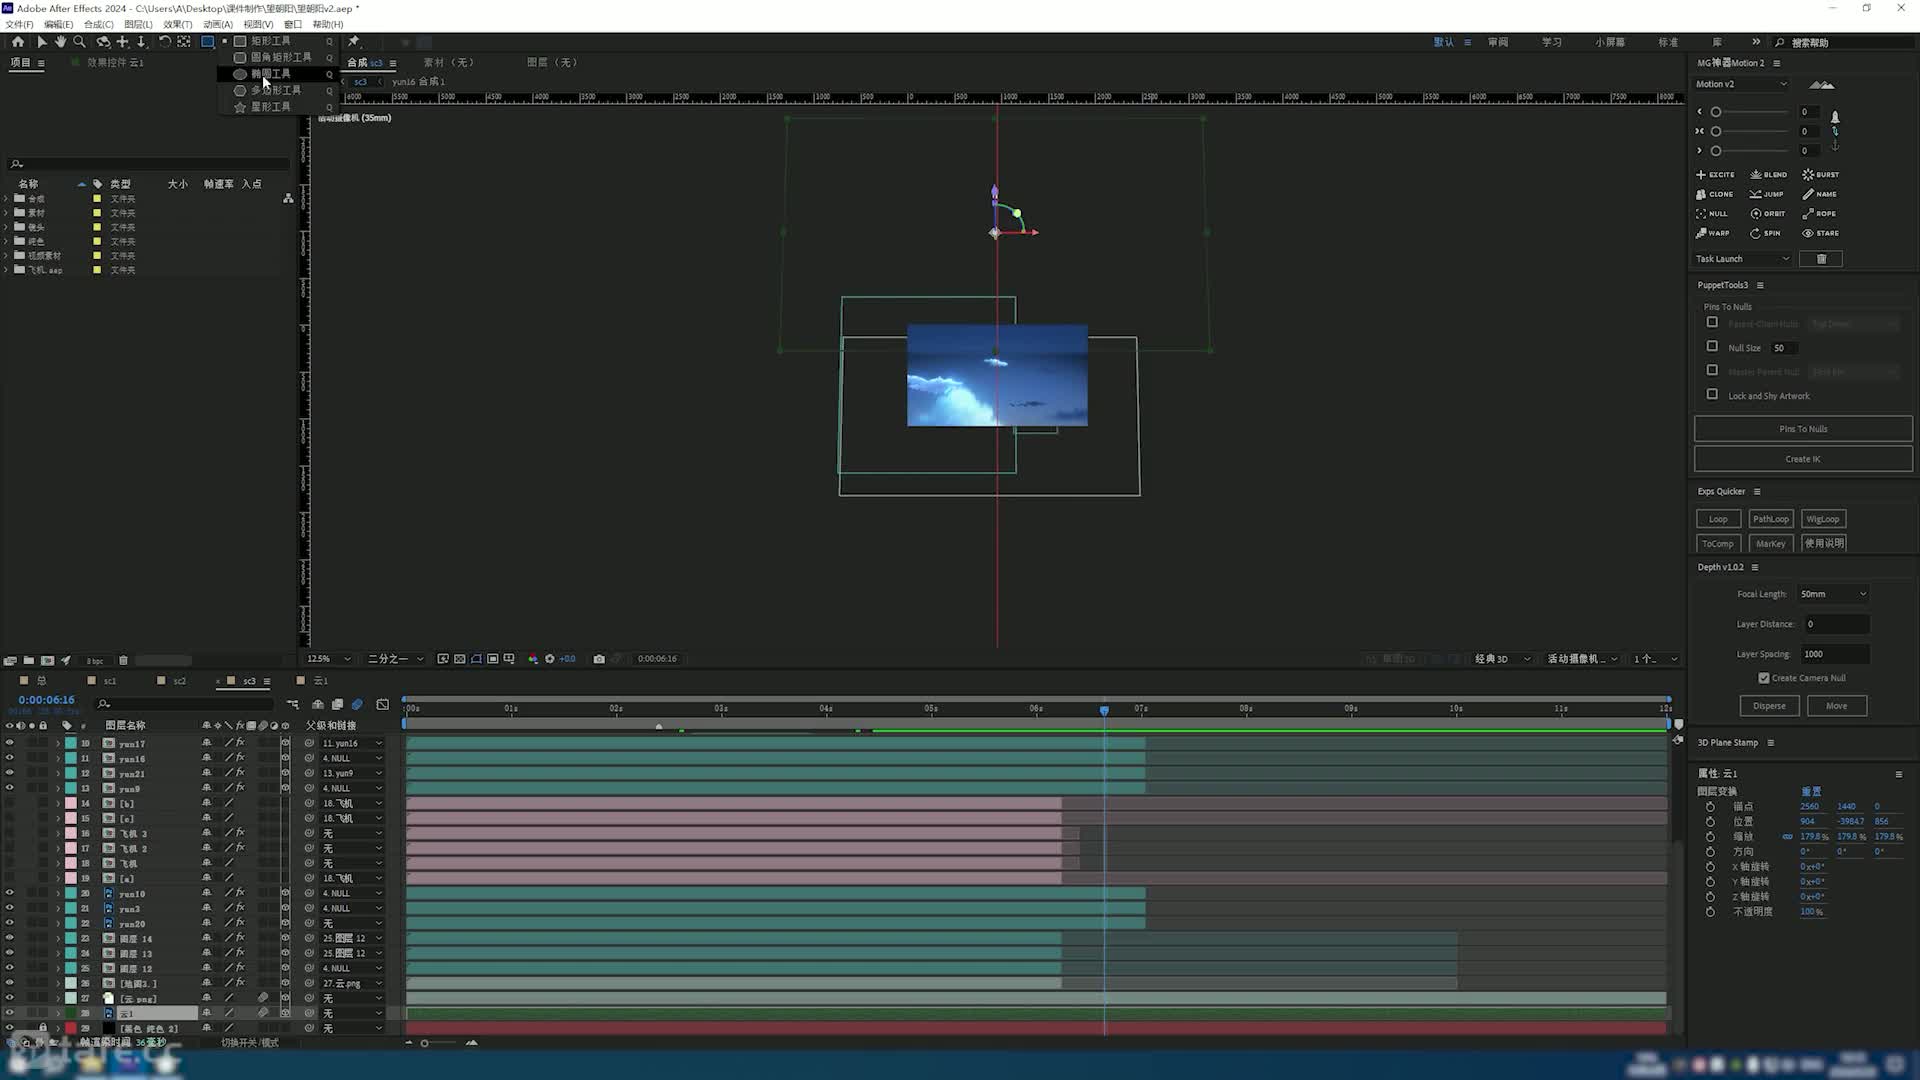The image size is (1920, 1080).
Task: Select the Pan Behind anchor point tool
Action: pyautogui.click(x=184, y=42)
